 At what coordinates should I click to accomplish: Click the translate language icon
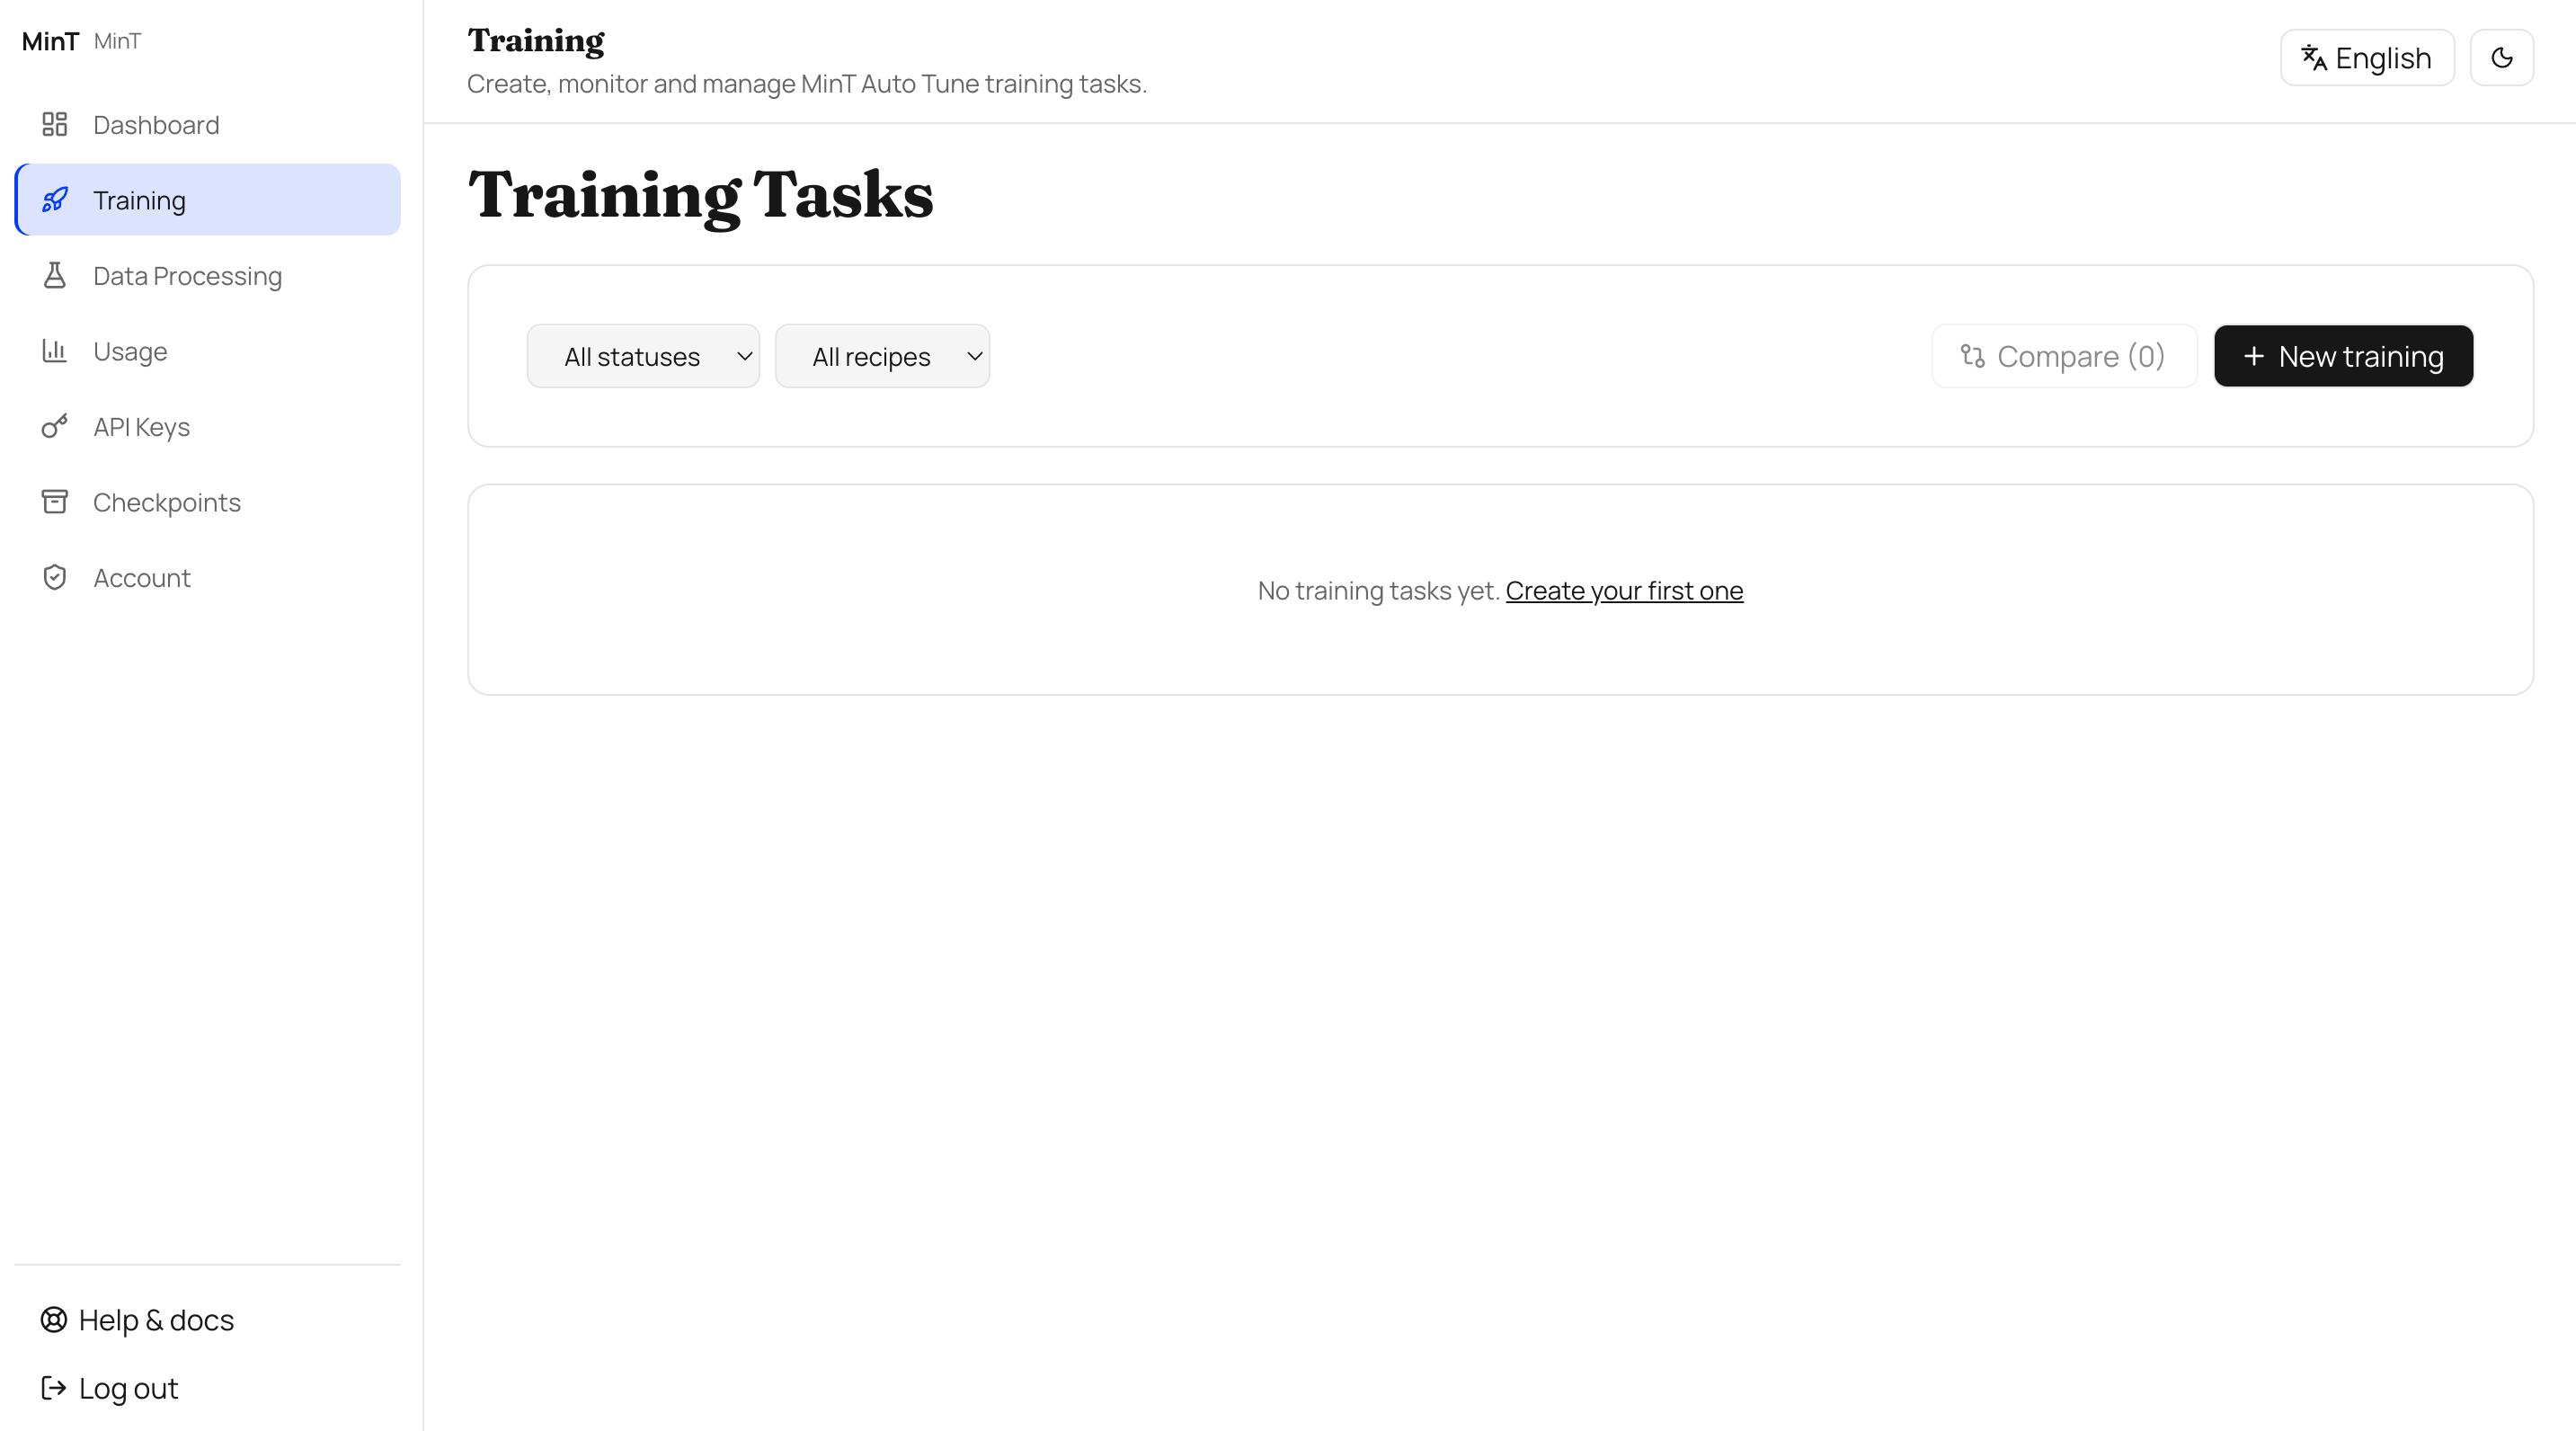pyautogui.click(x=2314, y=58)
